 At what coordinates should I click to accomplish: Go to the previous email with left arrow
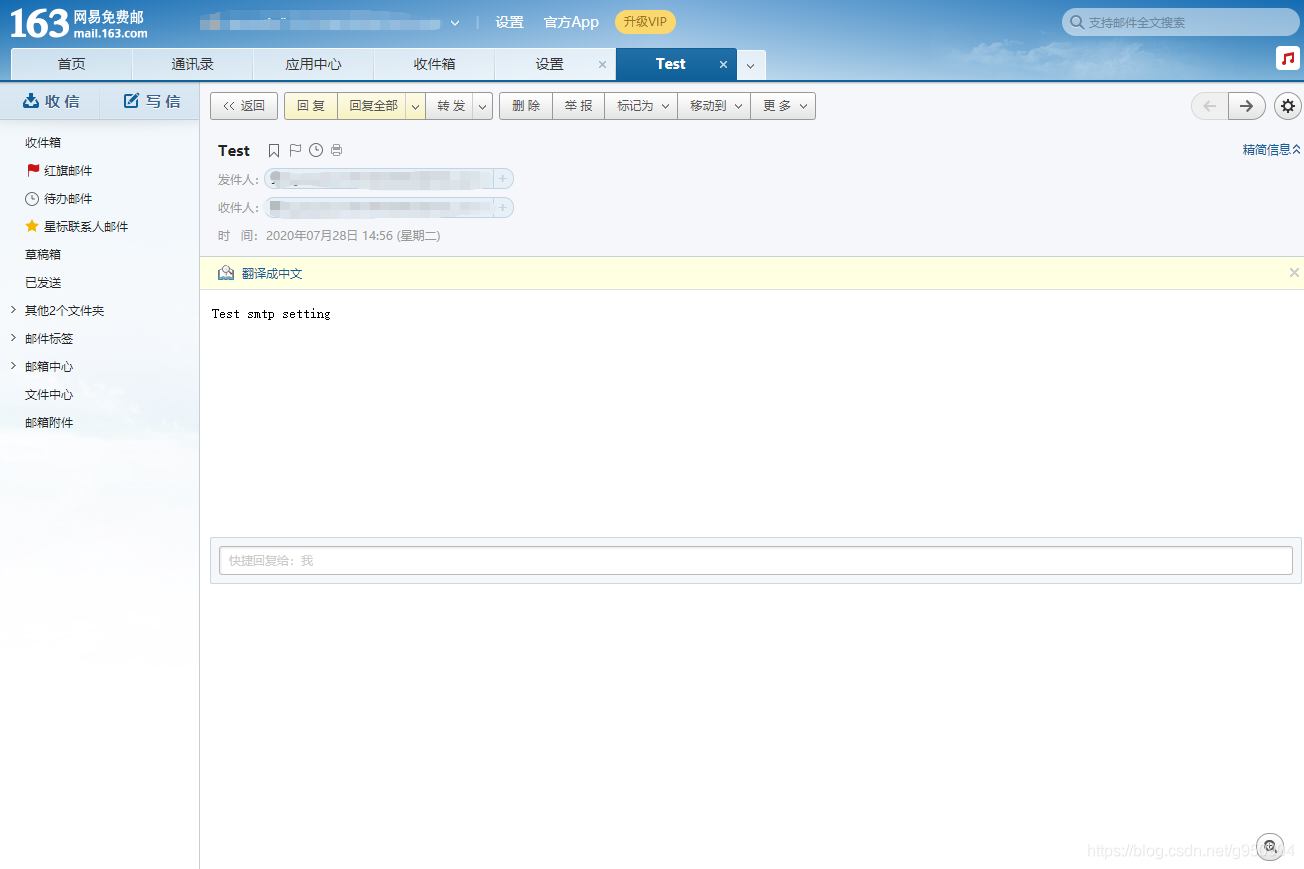[1209, 106]
